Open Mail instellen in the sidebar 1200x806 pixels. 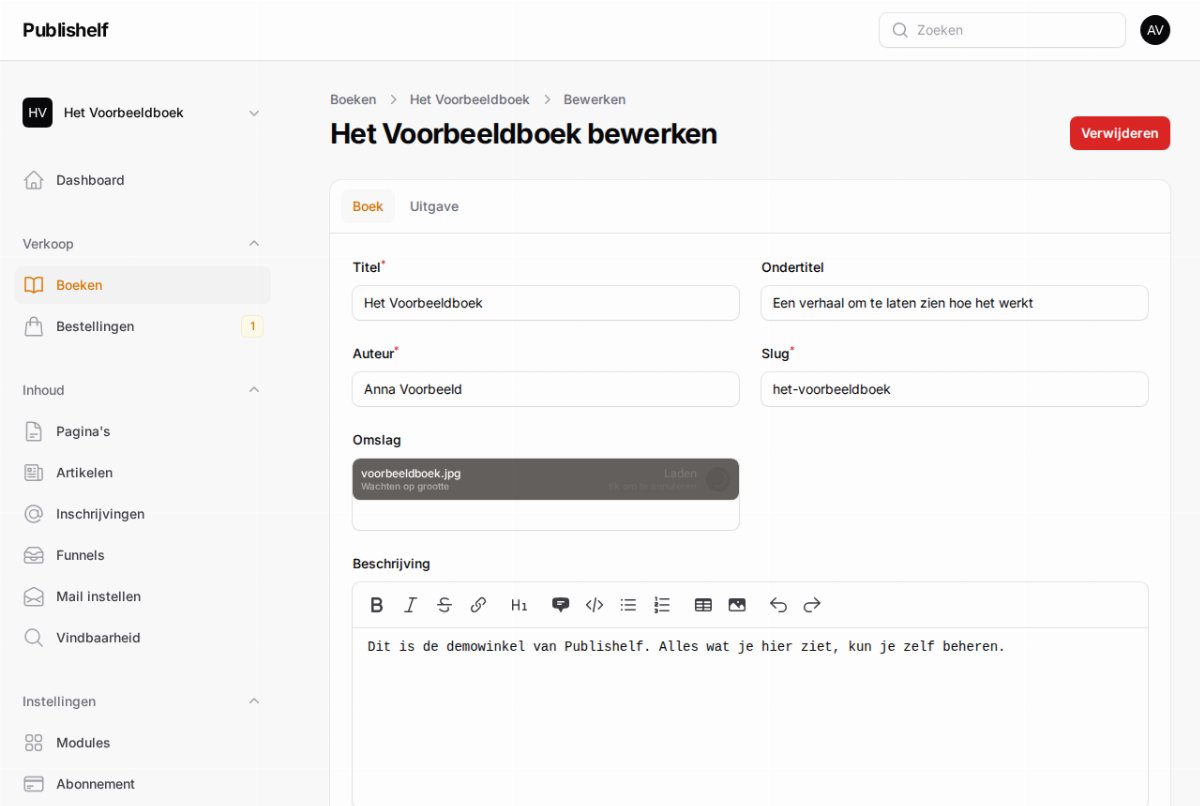[143, 596]
